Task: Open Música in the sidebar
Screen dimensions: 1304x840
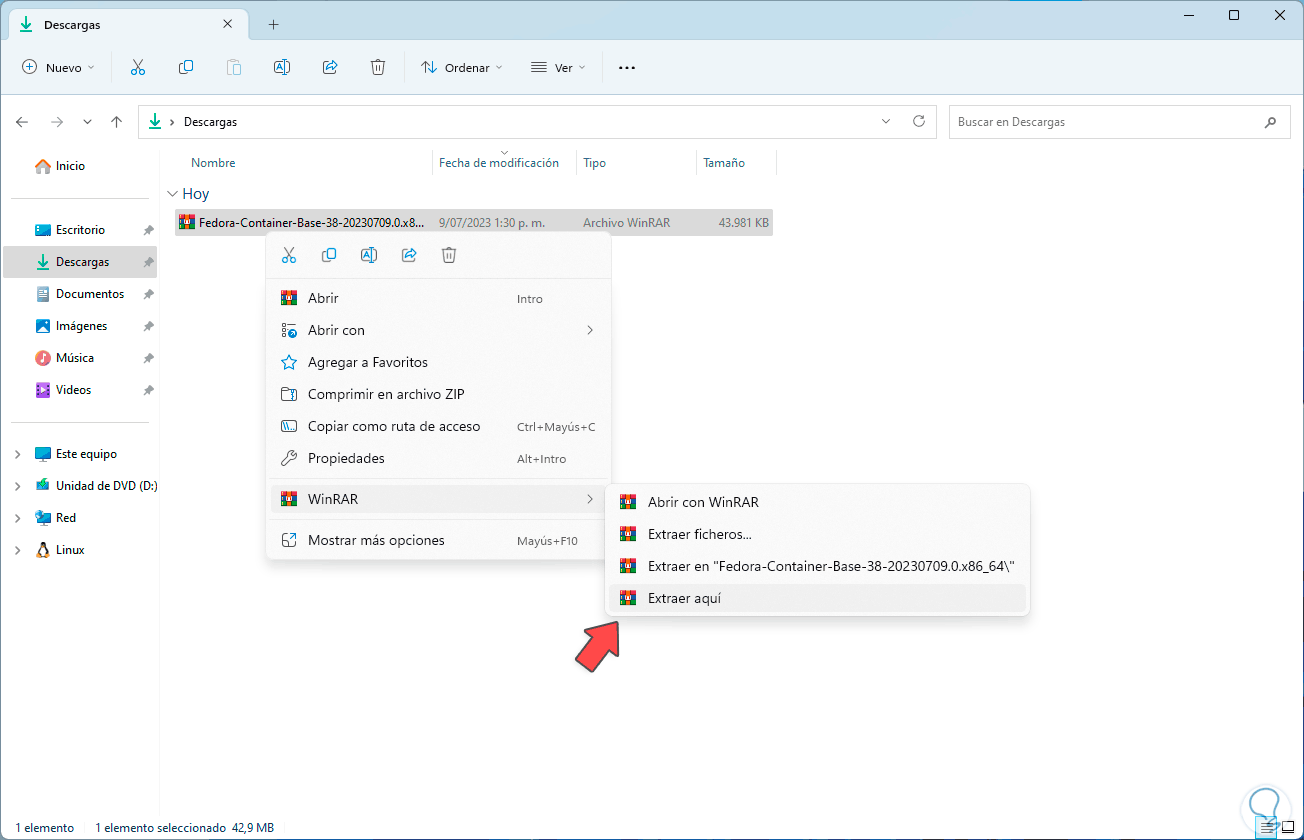Action: coord(80,358)
